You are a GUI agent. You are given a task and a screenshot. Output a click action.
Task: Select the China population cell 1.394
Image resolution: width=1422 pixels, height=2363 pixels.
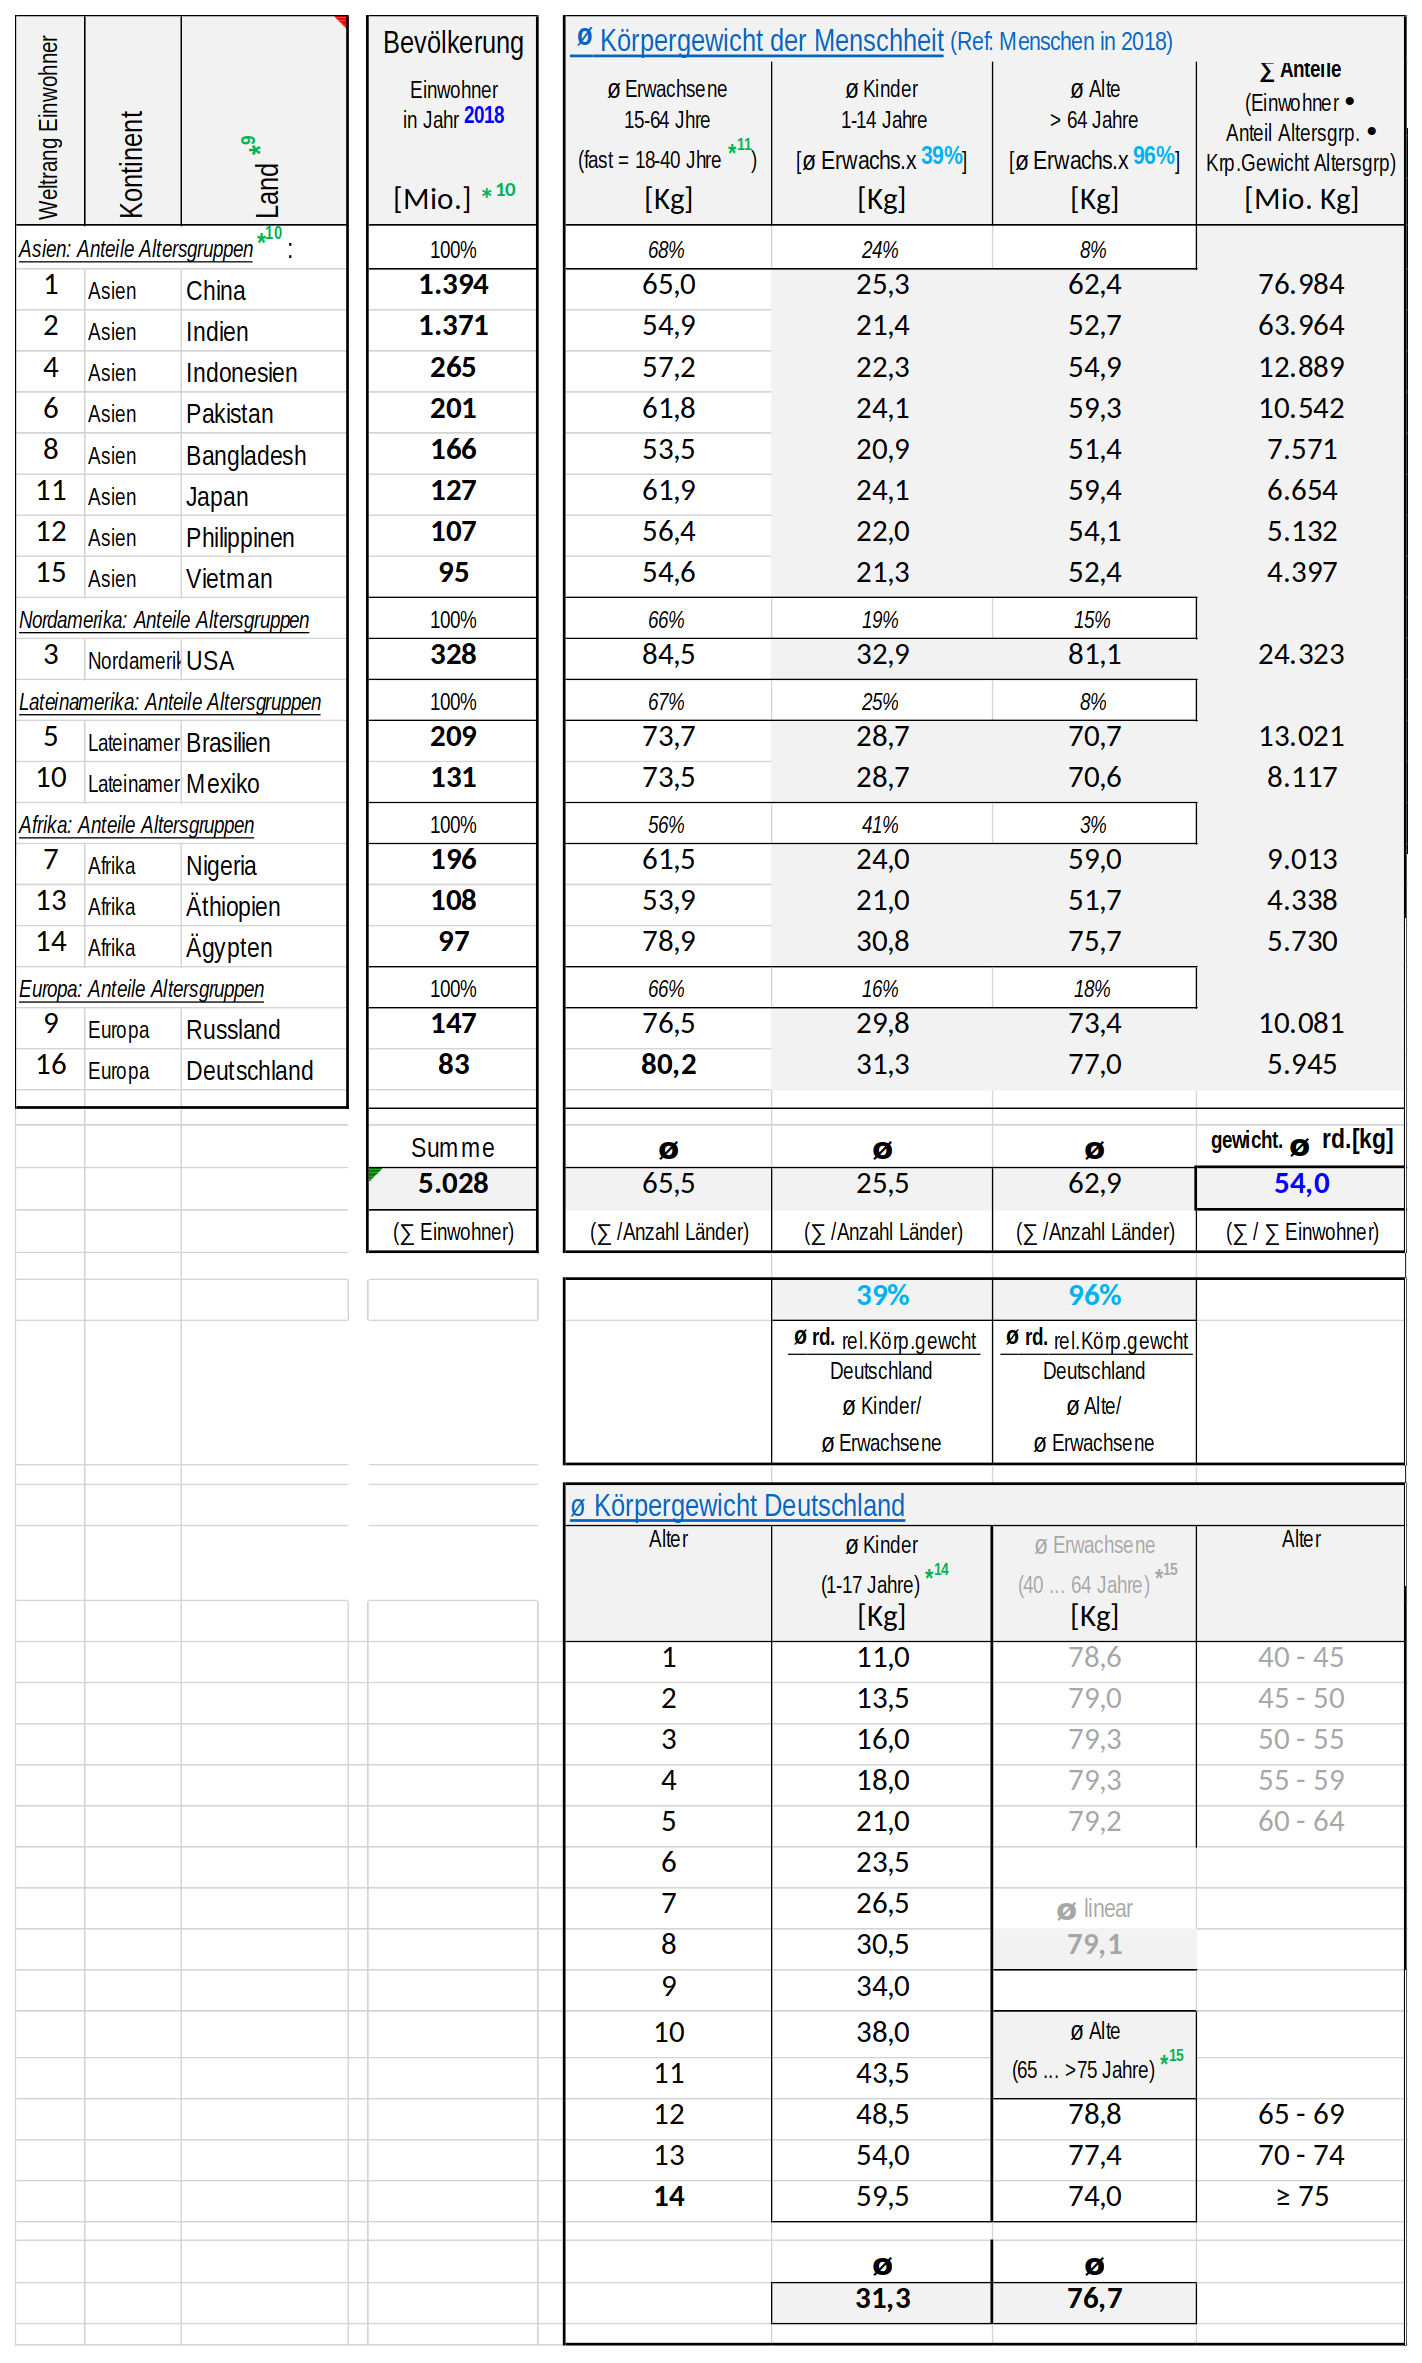click(453, 285)
